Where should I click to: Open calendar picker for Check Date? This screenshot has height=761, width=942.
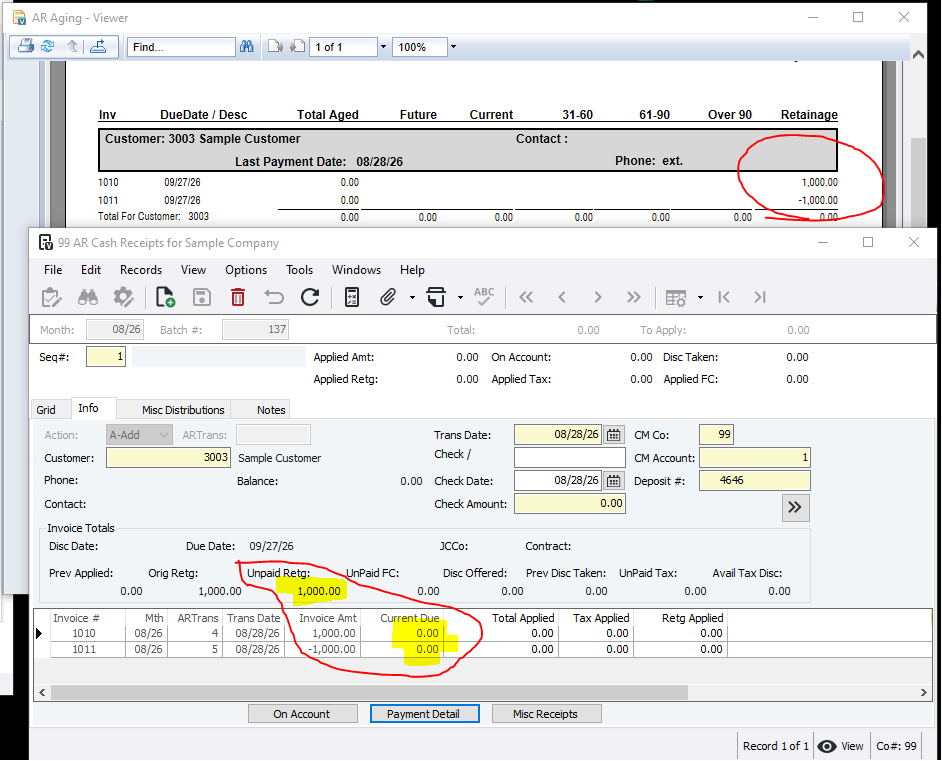pos(613,481)
